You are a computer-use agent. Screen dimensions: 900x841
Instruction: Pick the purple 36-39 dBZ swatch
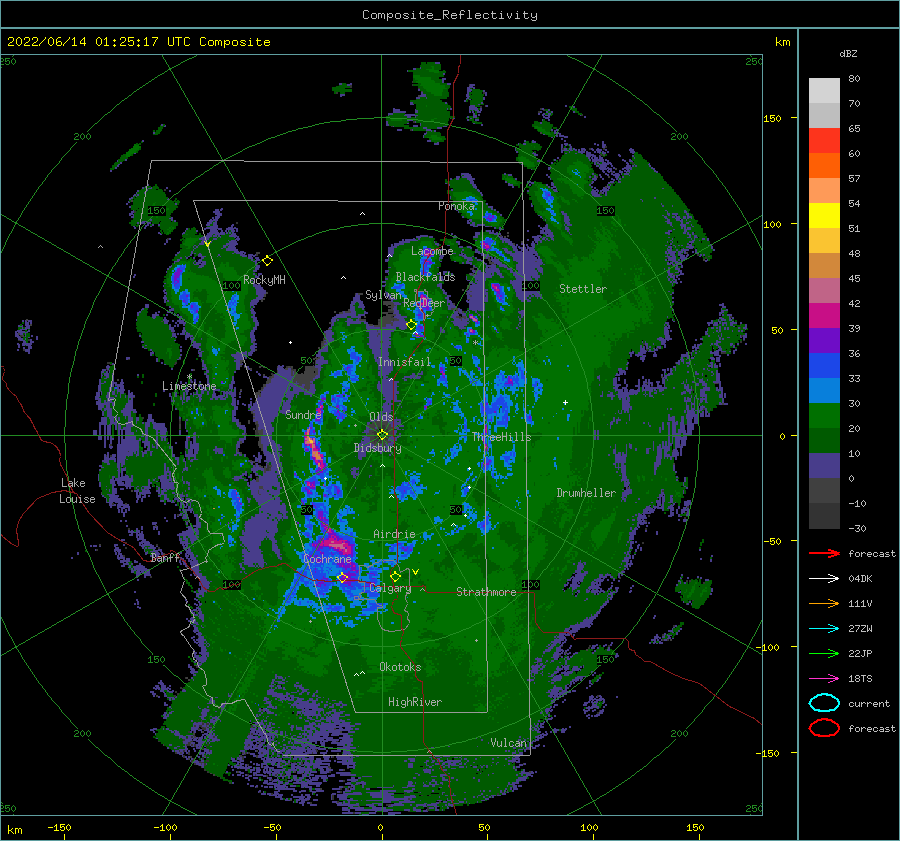pos(824,341)
